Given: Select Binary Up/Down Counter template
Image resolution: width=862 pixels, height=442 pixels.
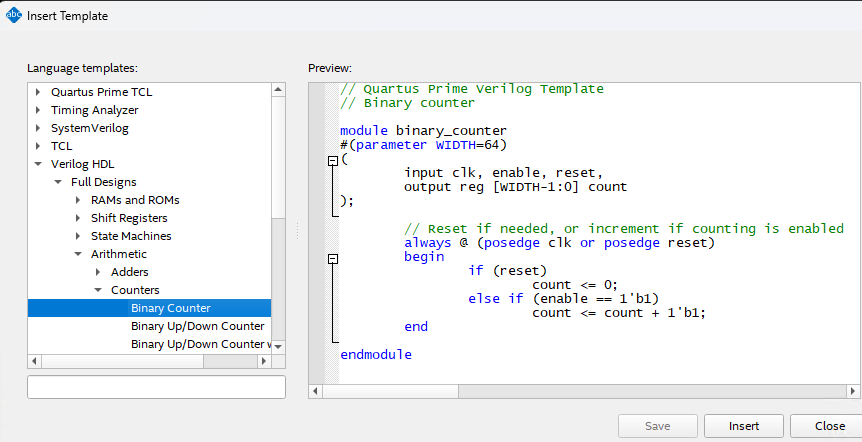Looking at the screenshot, I should [x=197, y=326].
